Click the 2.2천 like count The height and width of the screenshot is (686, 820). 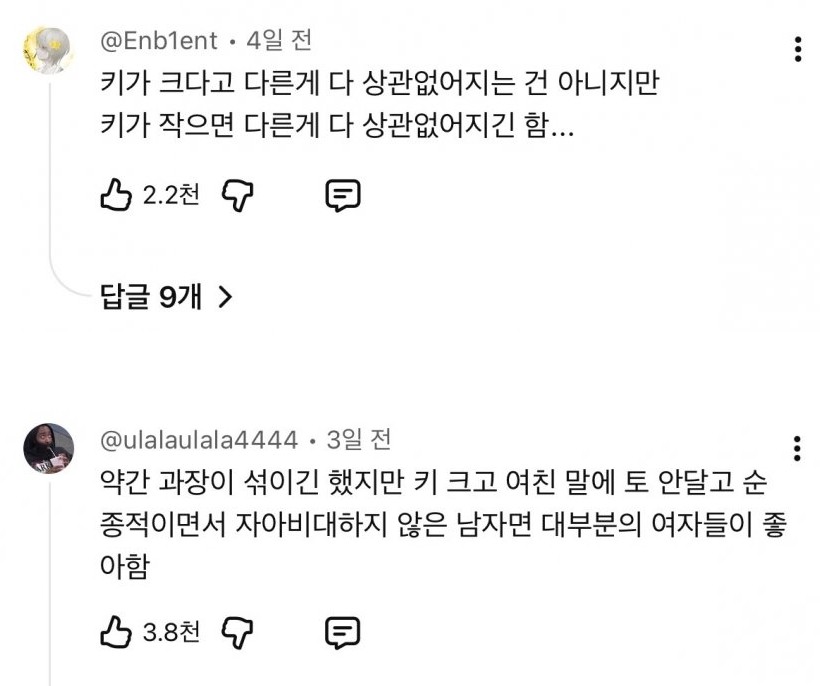tap(171, 195)
